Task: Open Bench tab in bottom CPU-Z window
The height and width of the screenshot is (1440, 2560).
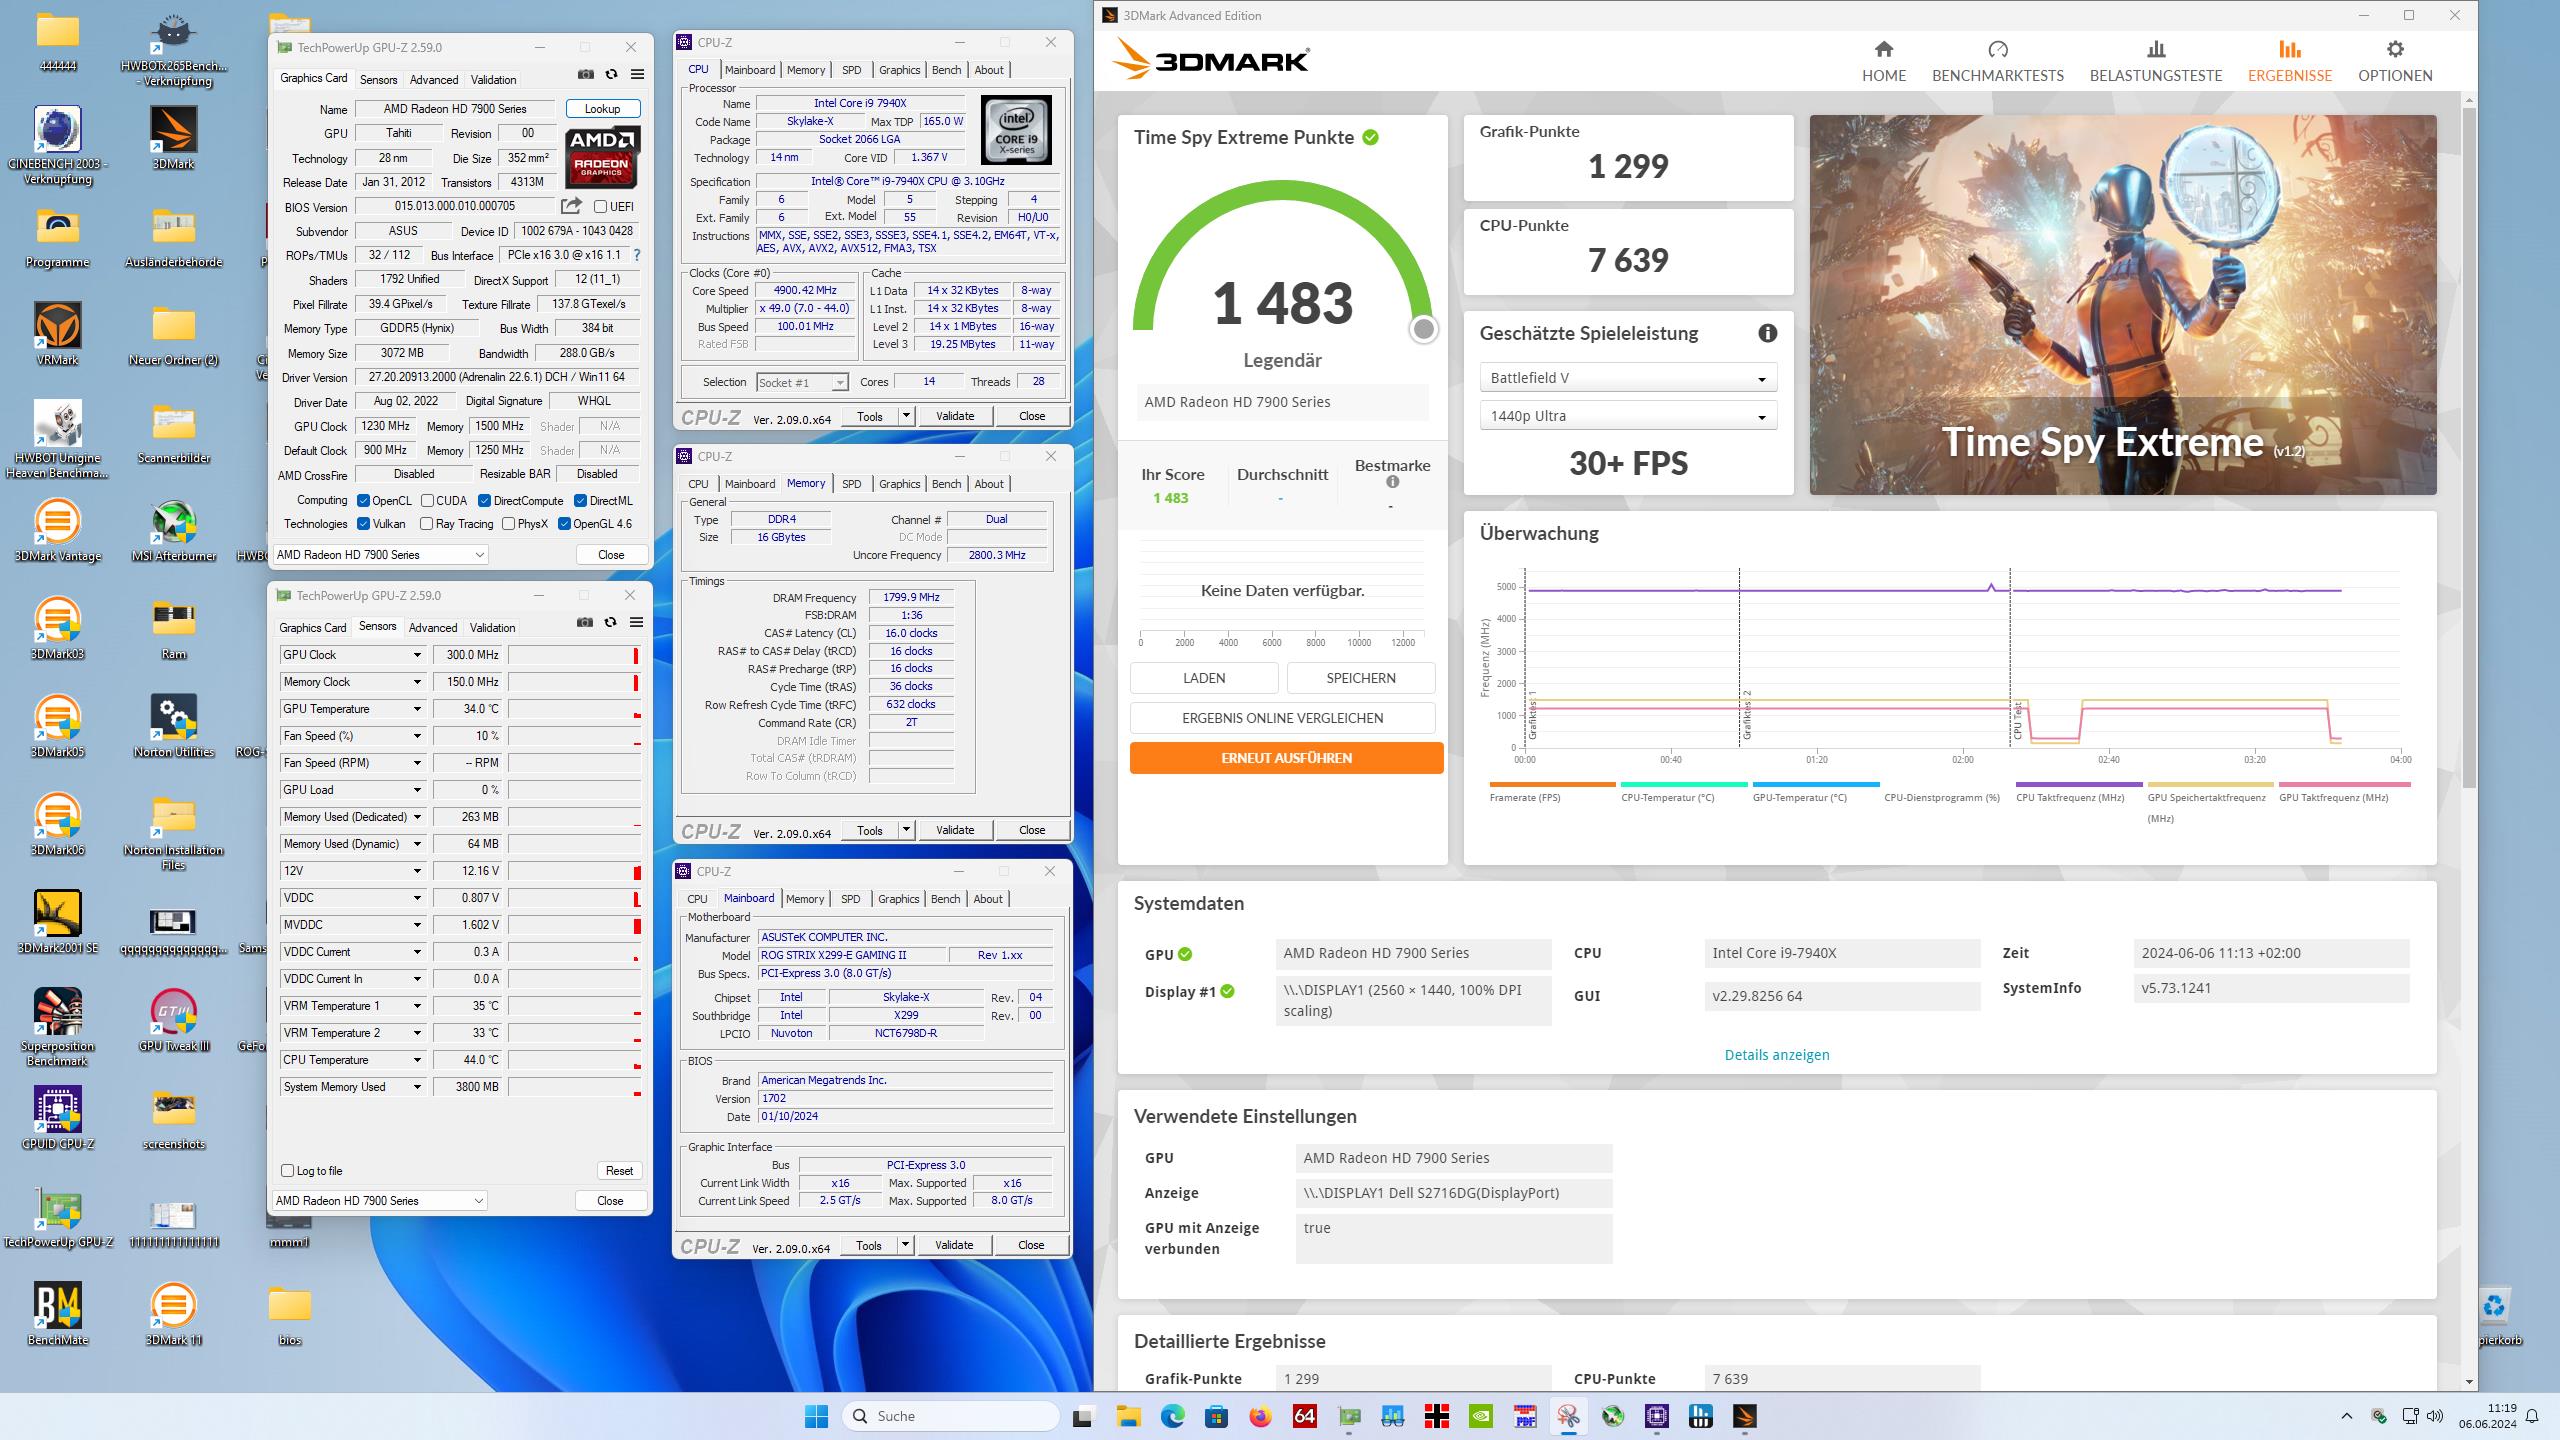Action: [x=945, y=899]
